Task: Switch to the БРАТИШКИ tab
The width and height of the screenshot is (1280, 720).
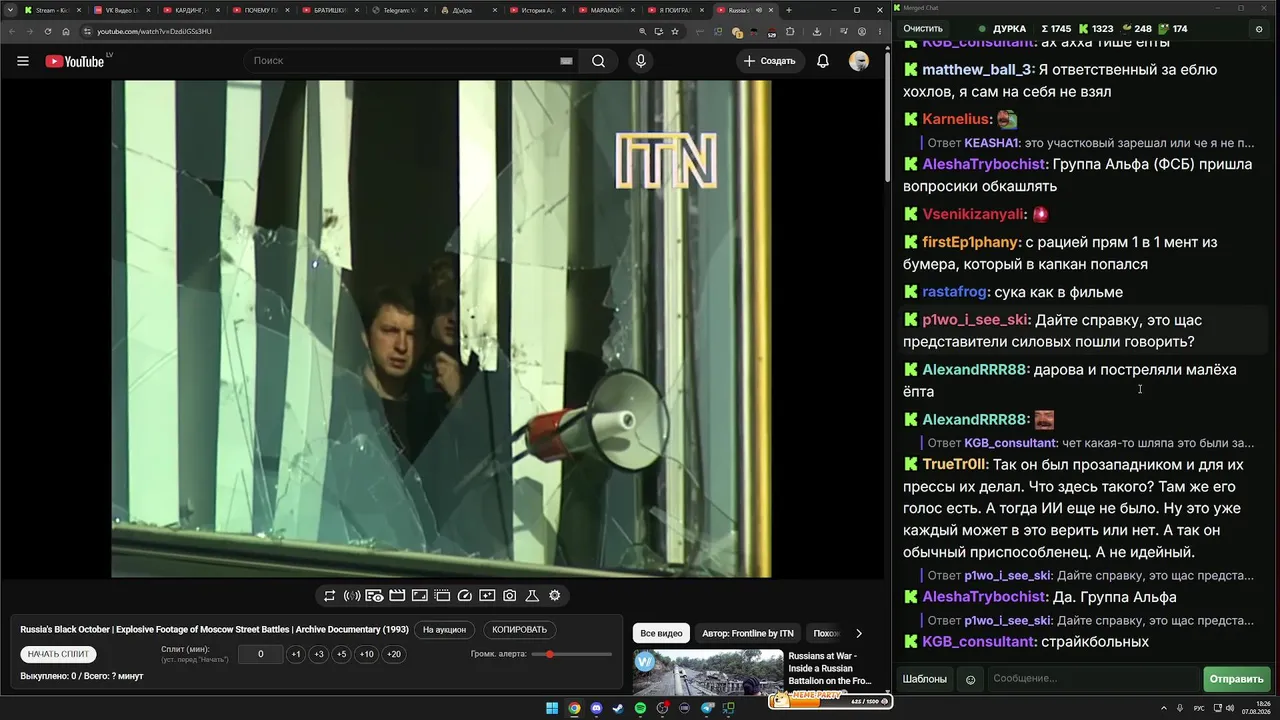Action: pyautogui.click(x=329, y=10)
